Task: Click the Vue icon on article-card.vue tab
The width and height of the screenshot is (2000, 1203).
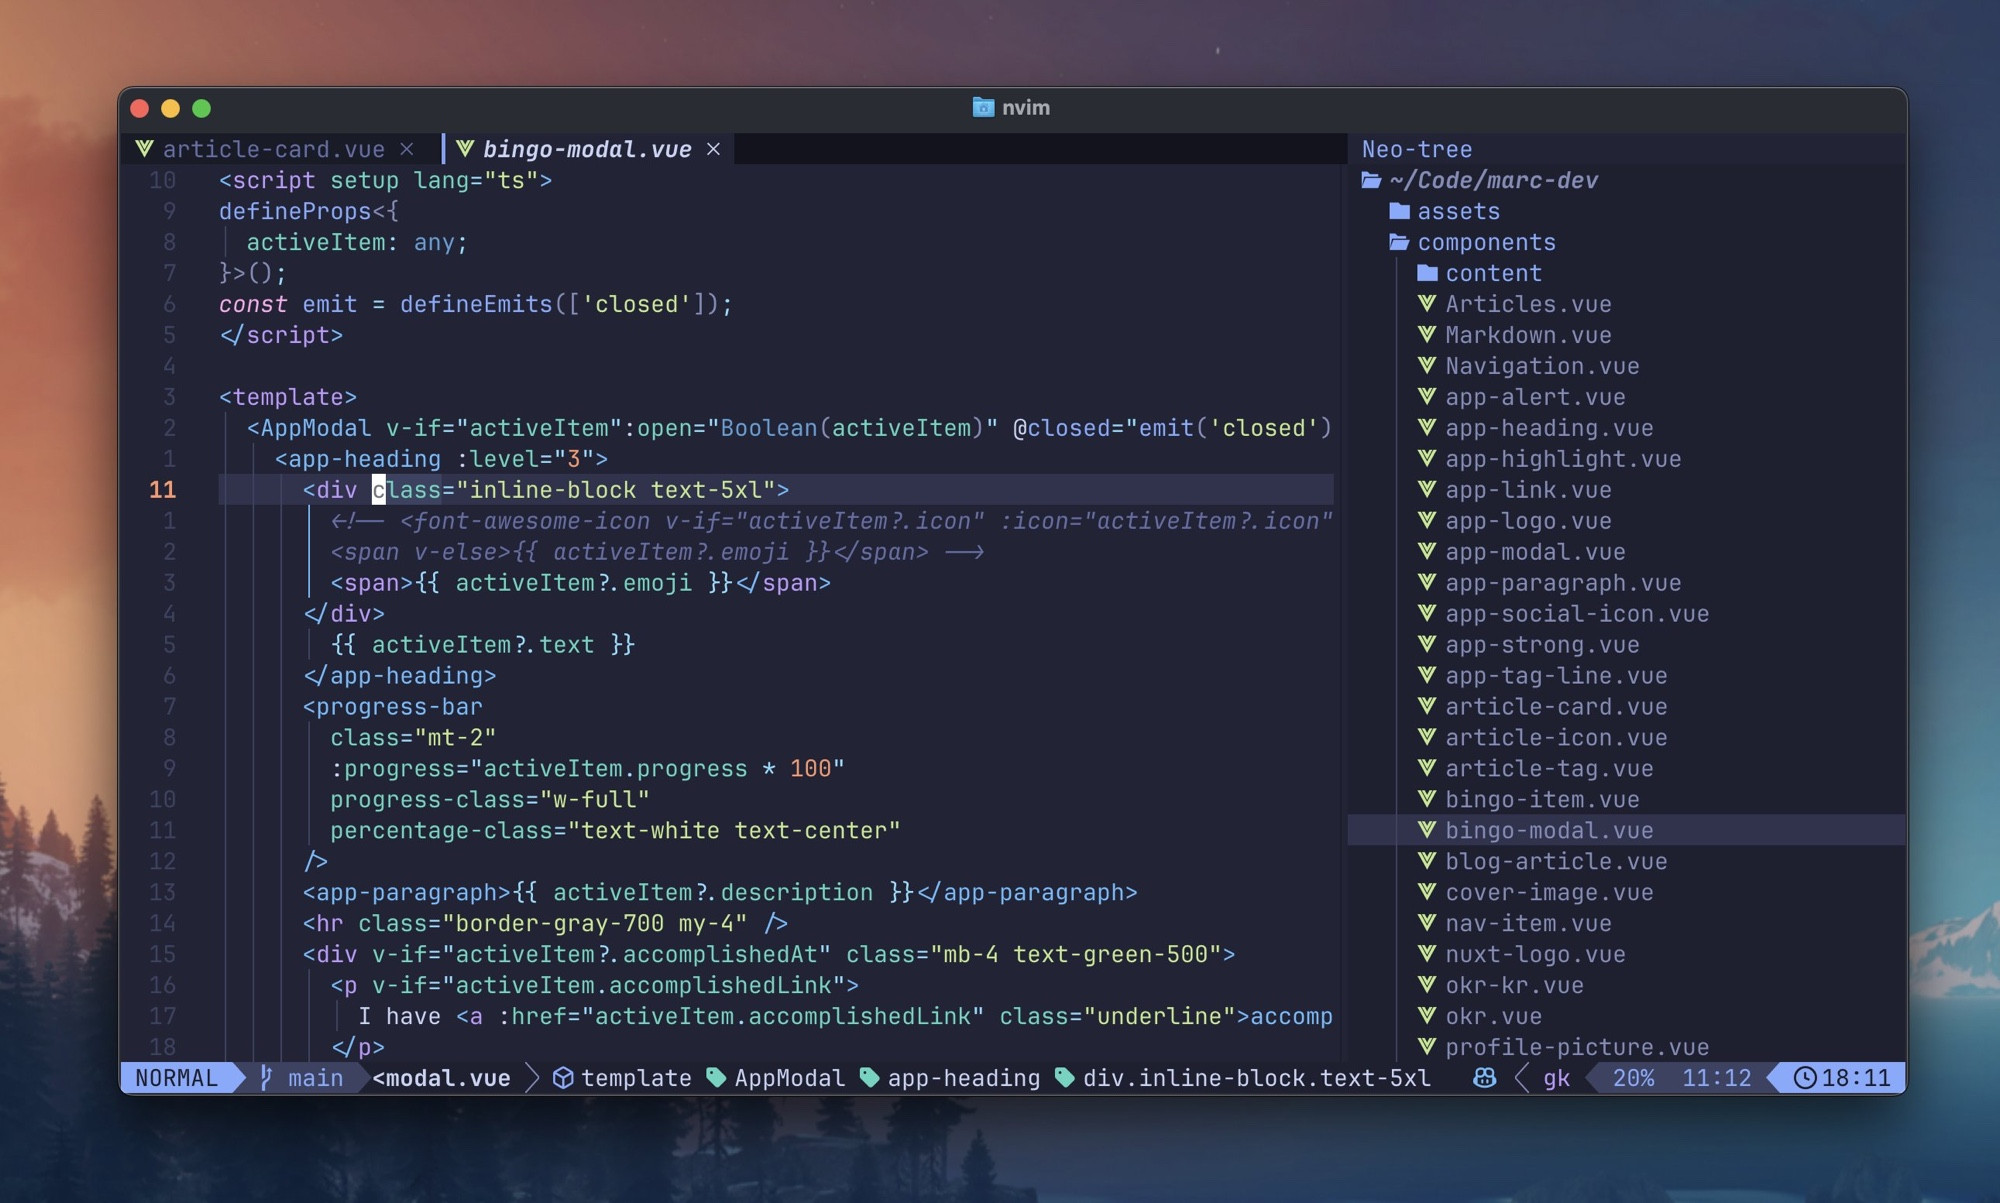Action: coord(145,149)
